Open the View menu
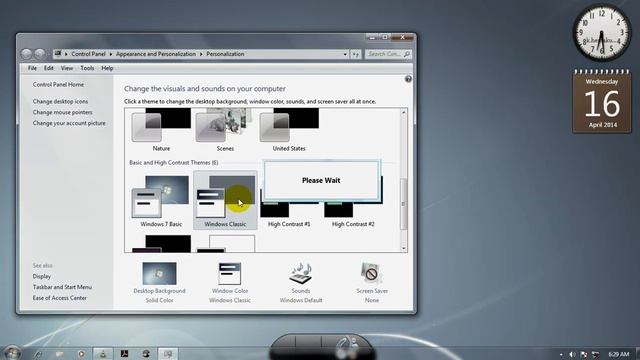 click(67, 68)
